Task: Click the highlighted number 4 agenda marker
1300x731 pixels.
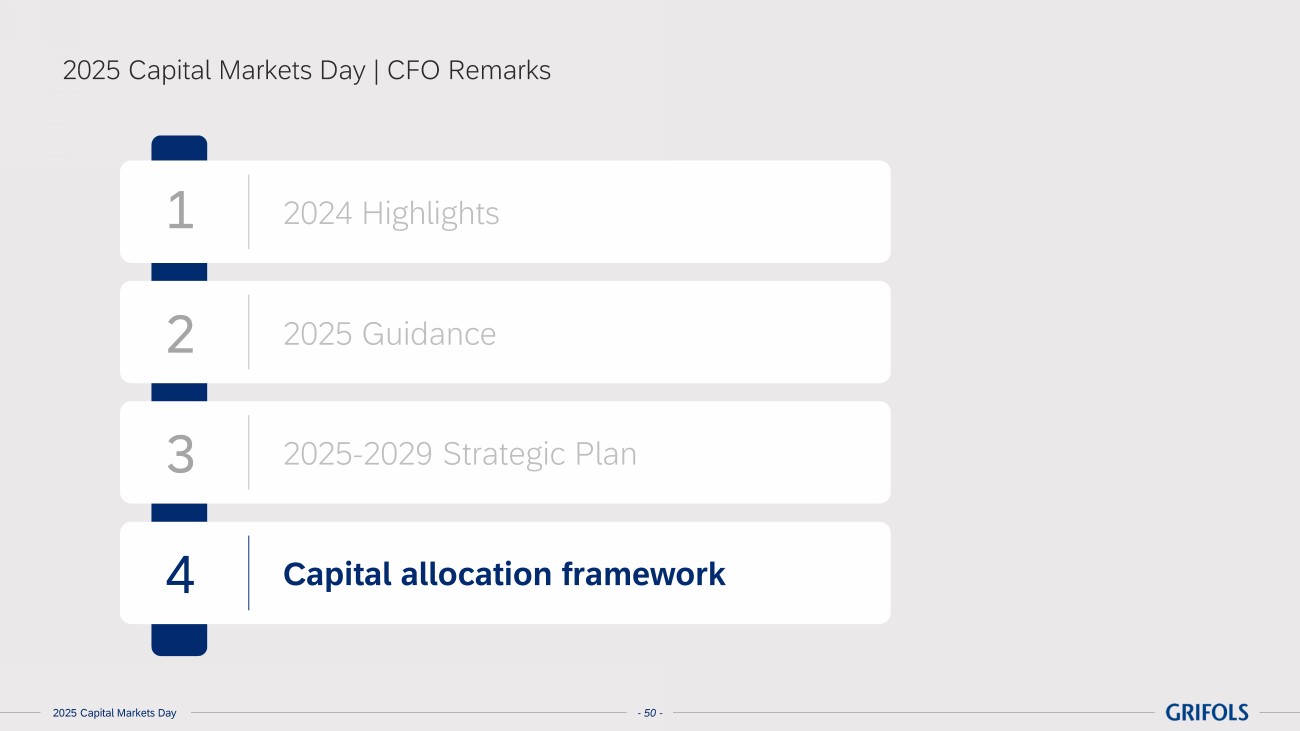Action: pos(180,575)
